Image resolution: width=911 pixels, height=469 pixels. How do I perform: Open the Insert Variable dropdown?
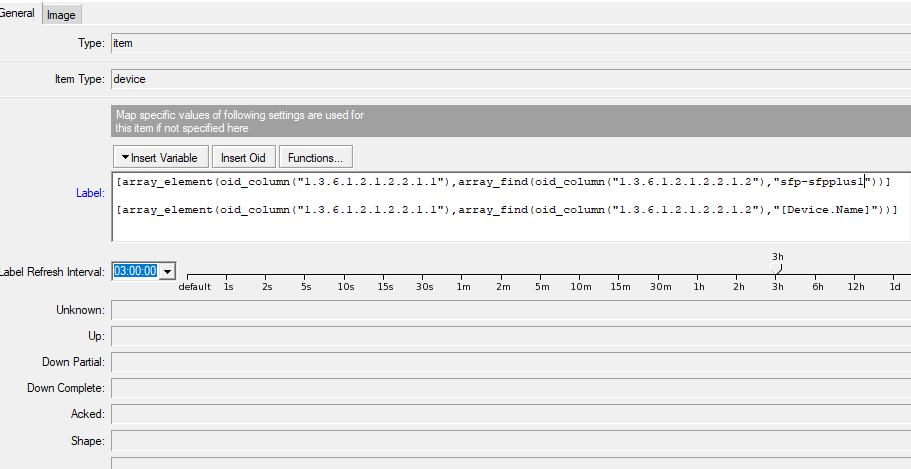pos(160,157)
